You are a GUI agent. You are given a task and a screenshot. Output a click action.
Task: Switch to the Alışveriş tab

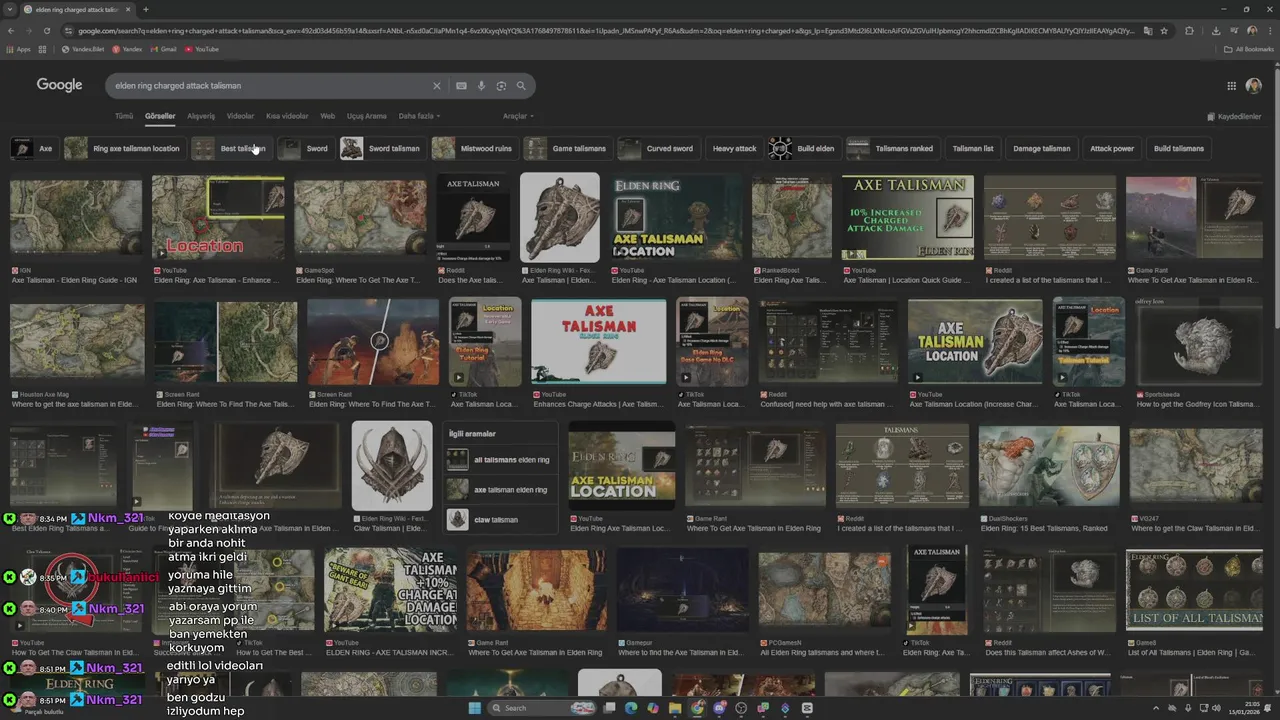pos(201,116)
